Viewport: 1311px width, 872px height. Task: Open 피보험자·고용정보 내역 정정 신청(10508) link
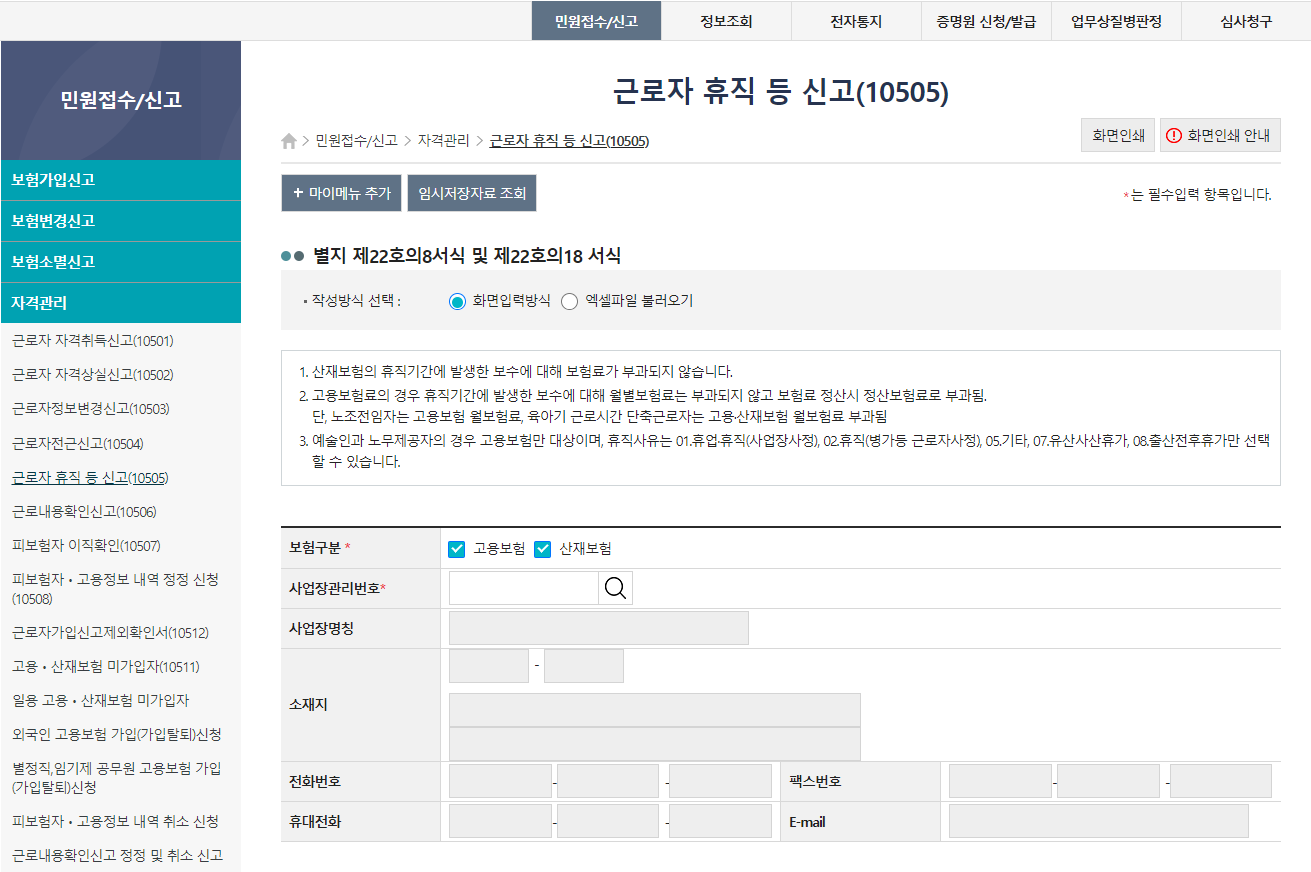115,589
